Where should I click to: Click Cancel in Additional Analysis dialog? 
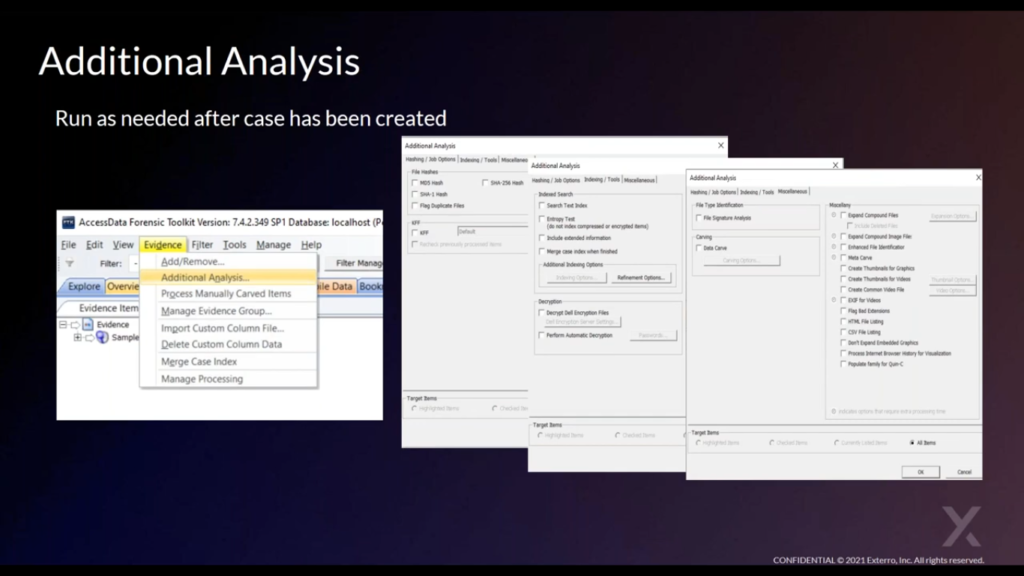[964, 472]
